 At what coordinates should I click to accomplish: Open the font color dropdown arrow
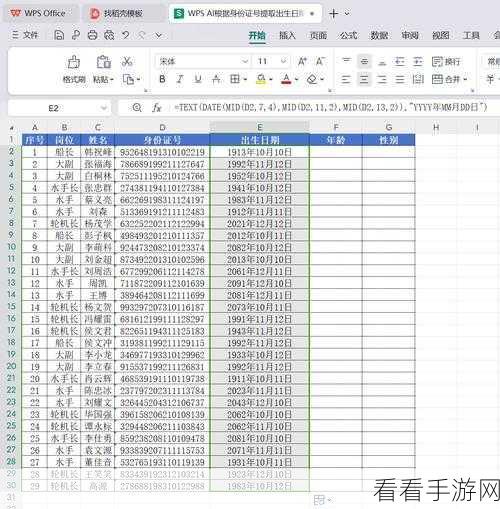296,80
